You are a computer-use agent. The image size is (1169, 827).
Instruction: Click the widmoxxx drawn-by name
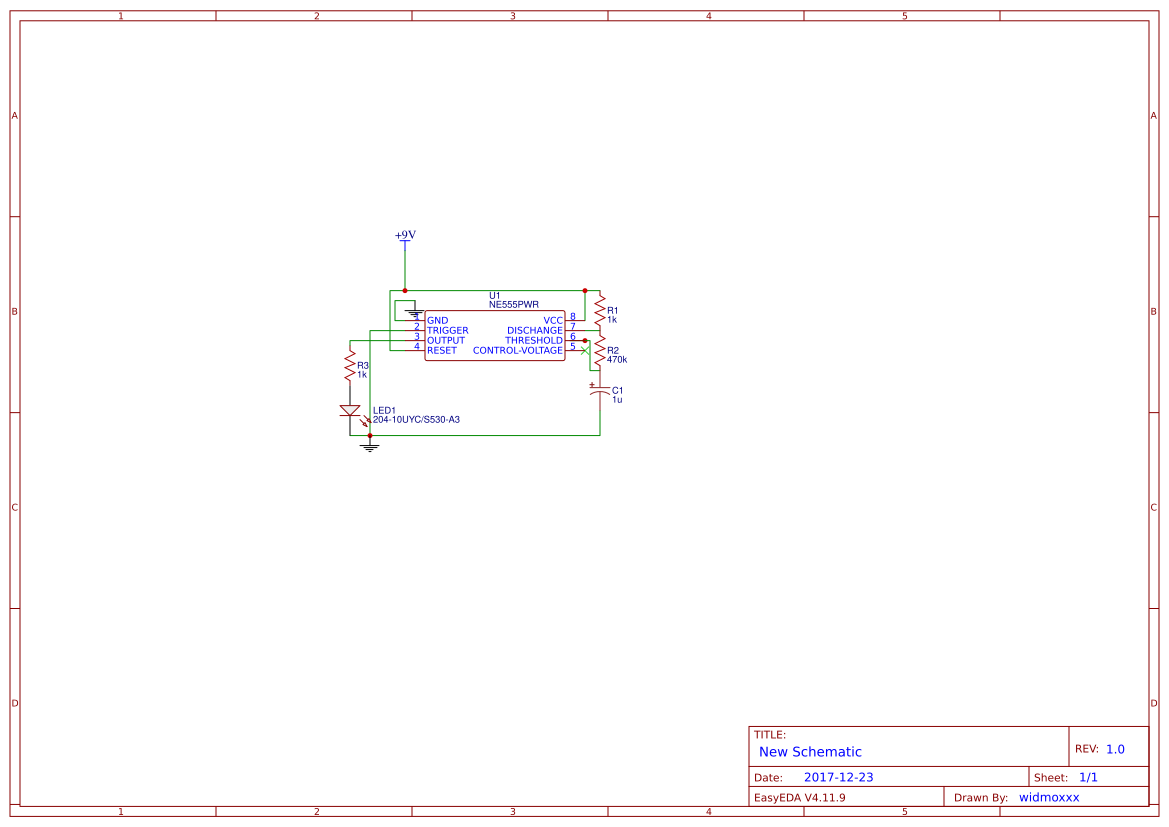[1050, 797]
